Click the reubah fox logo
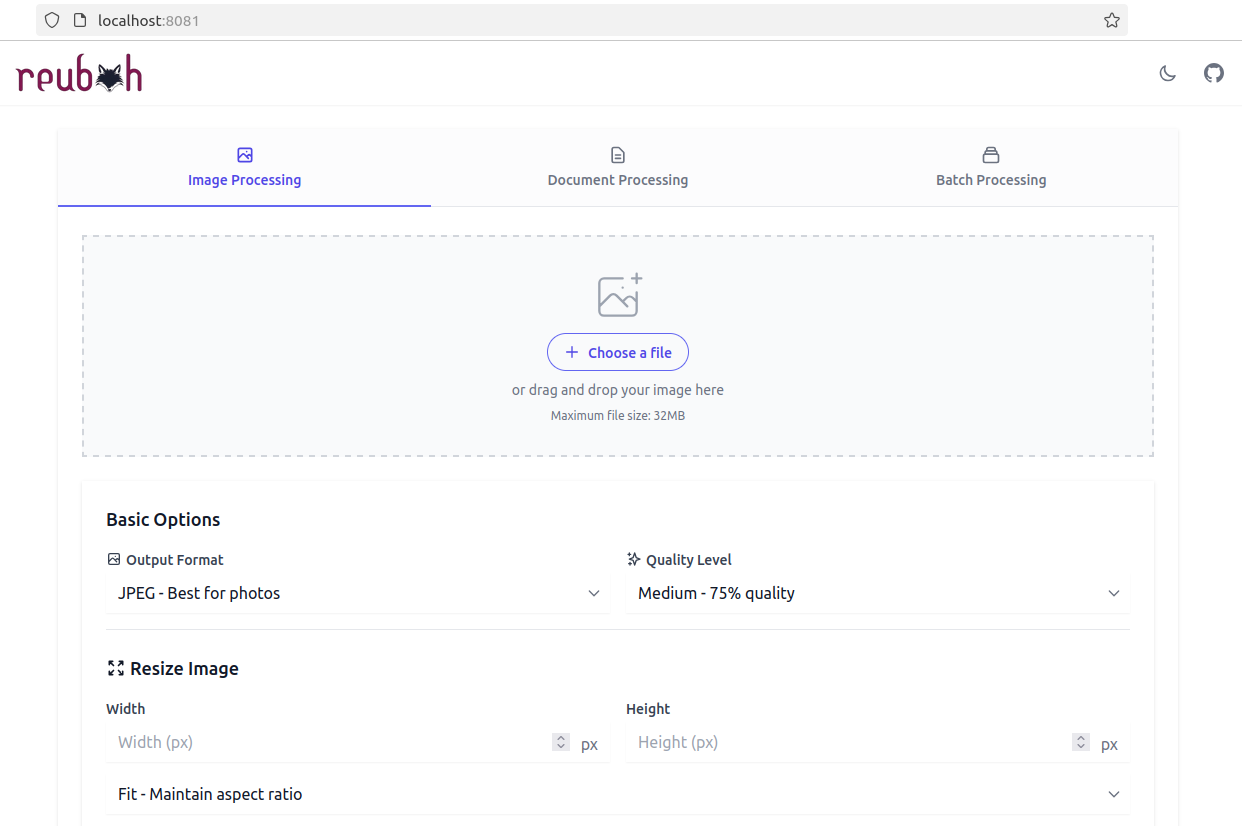 [x=80, y=76]
